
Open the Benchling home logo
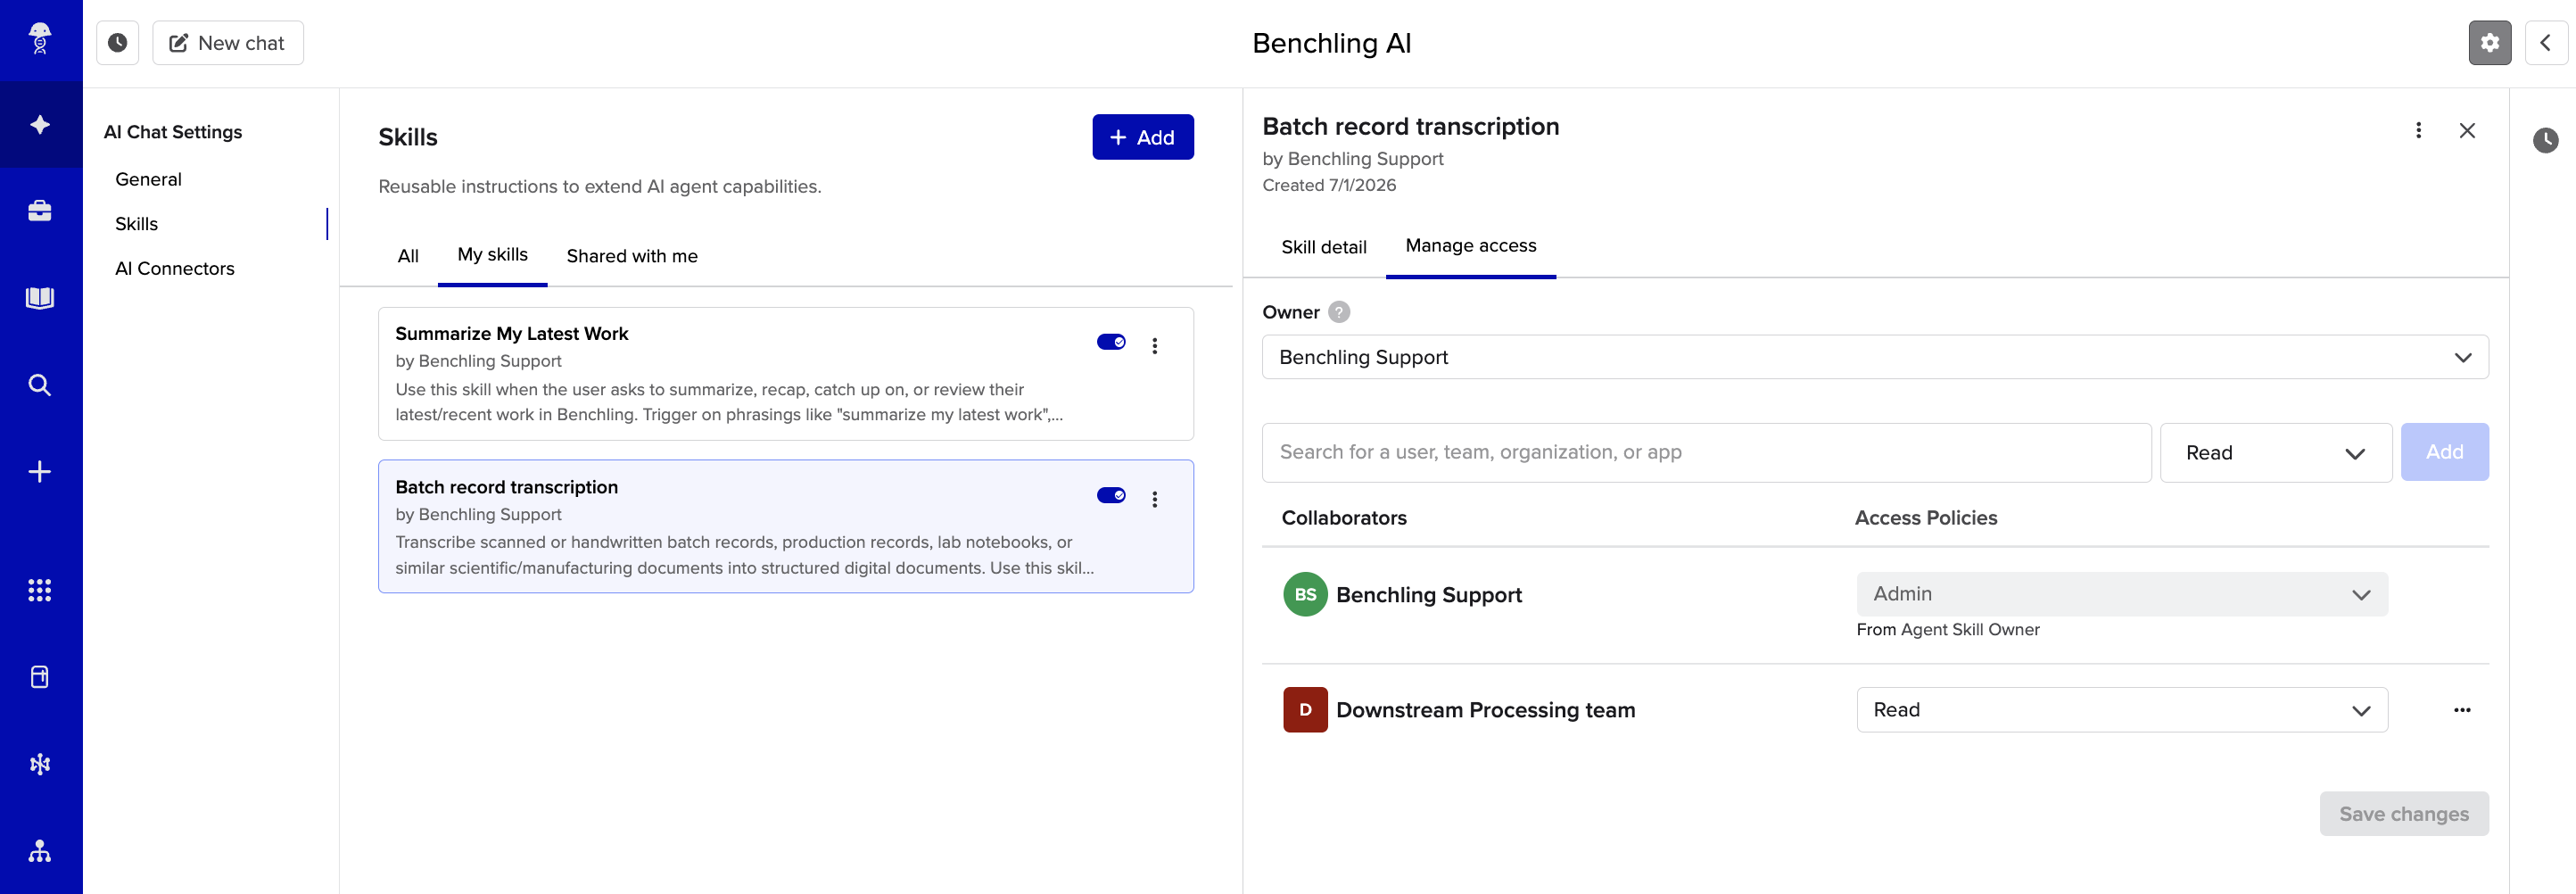(x=40, y=39)
